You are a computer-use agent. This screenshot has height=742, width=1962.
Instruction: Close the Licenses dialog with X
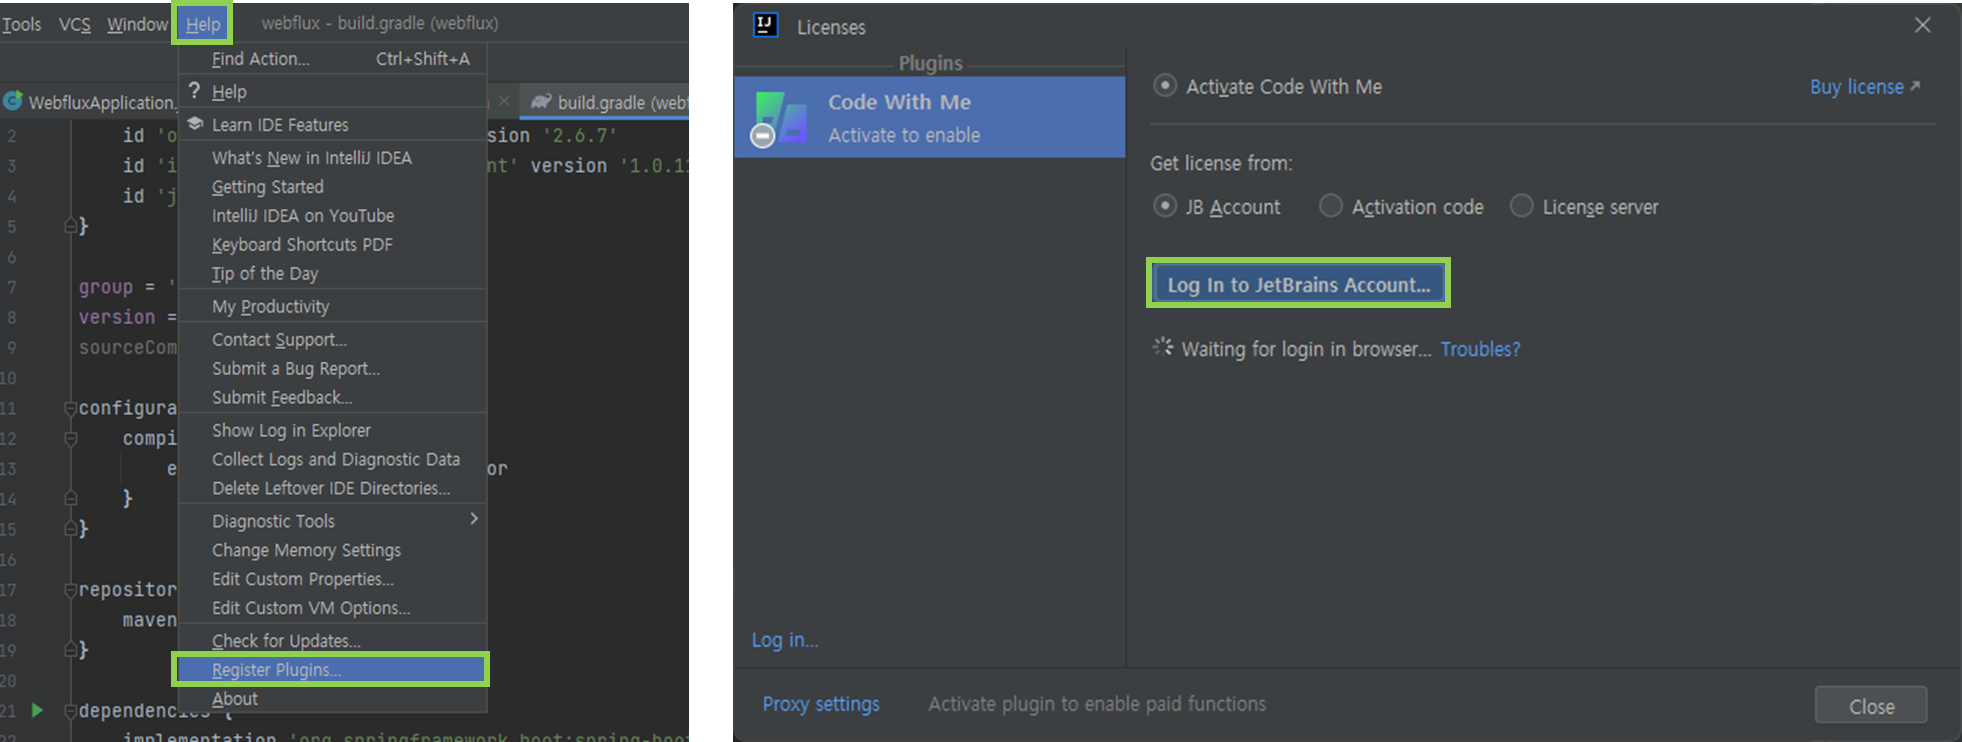point(1922,25)
